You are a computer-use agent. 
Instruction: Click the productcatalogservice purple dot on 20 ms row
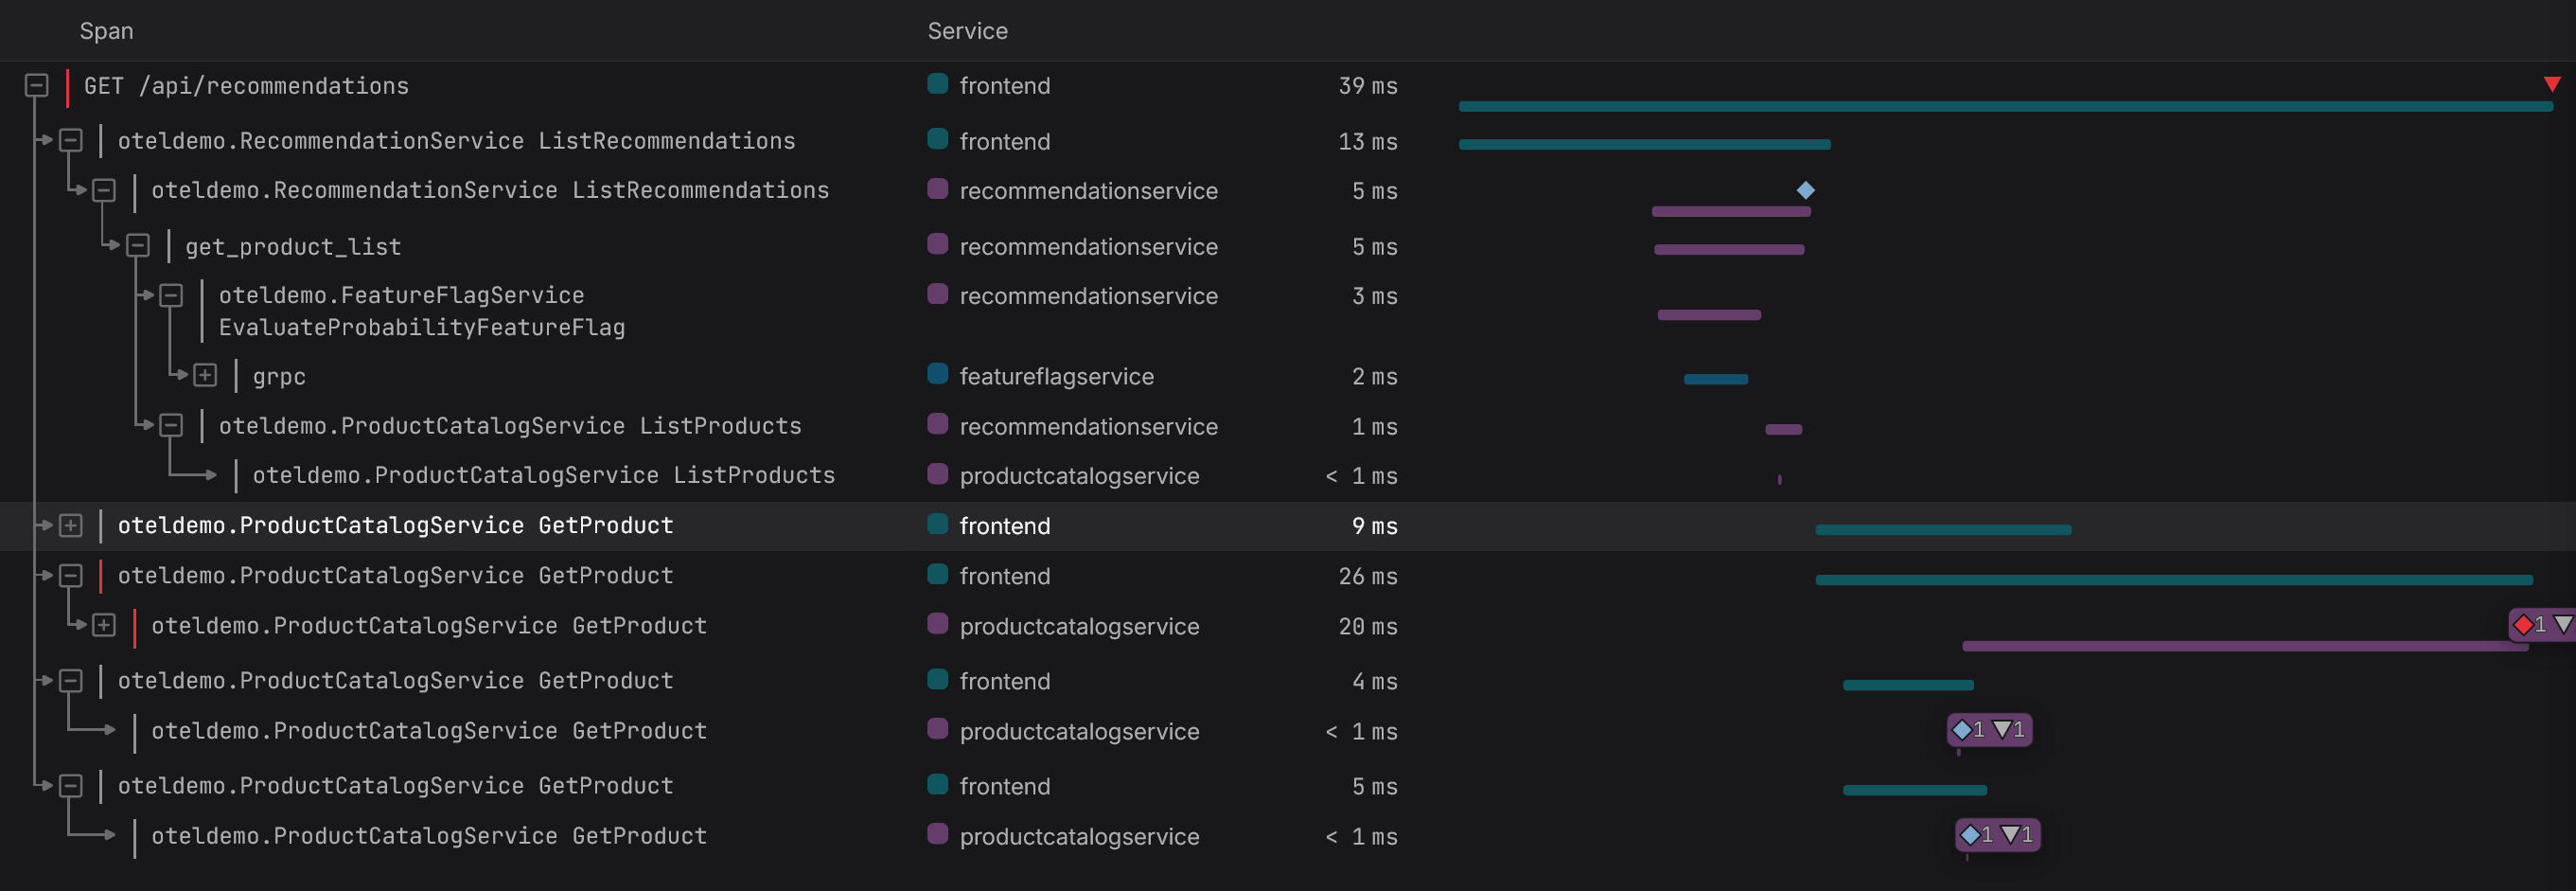point(937,625)
